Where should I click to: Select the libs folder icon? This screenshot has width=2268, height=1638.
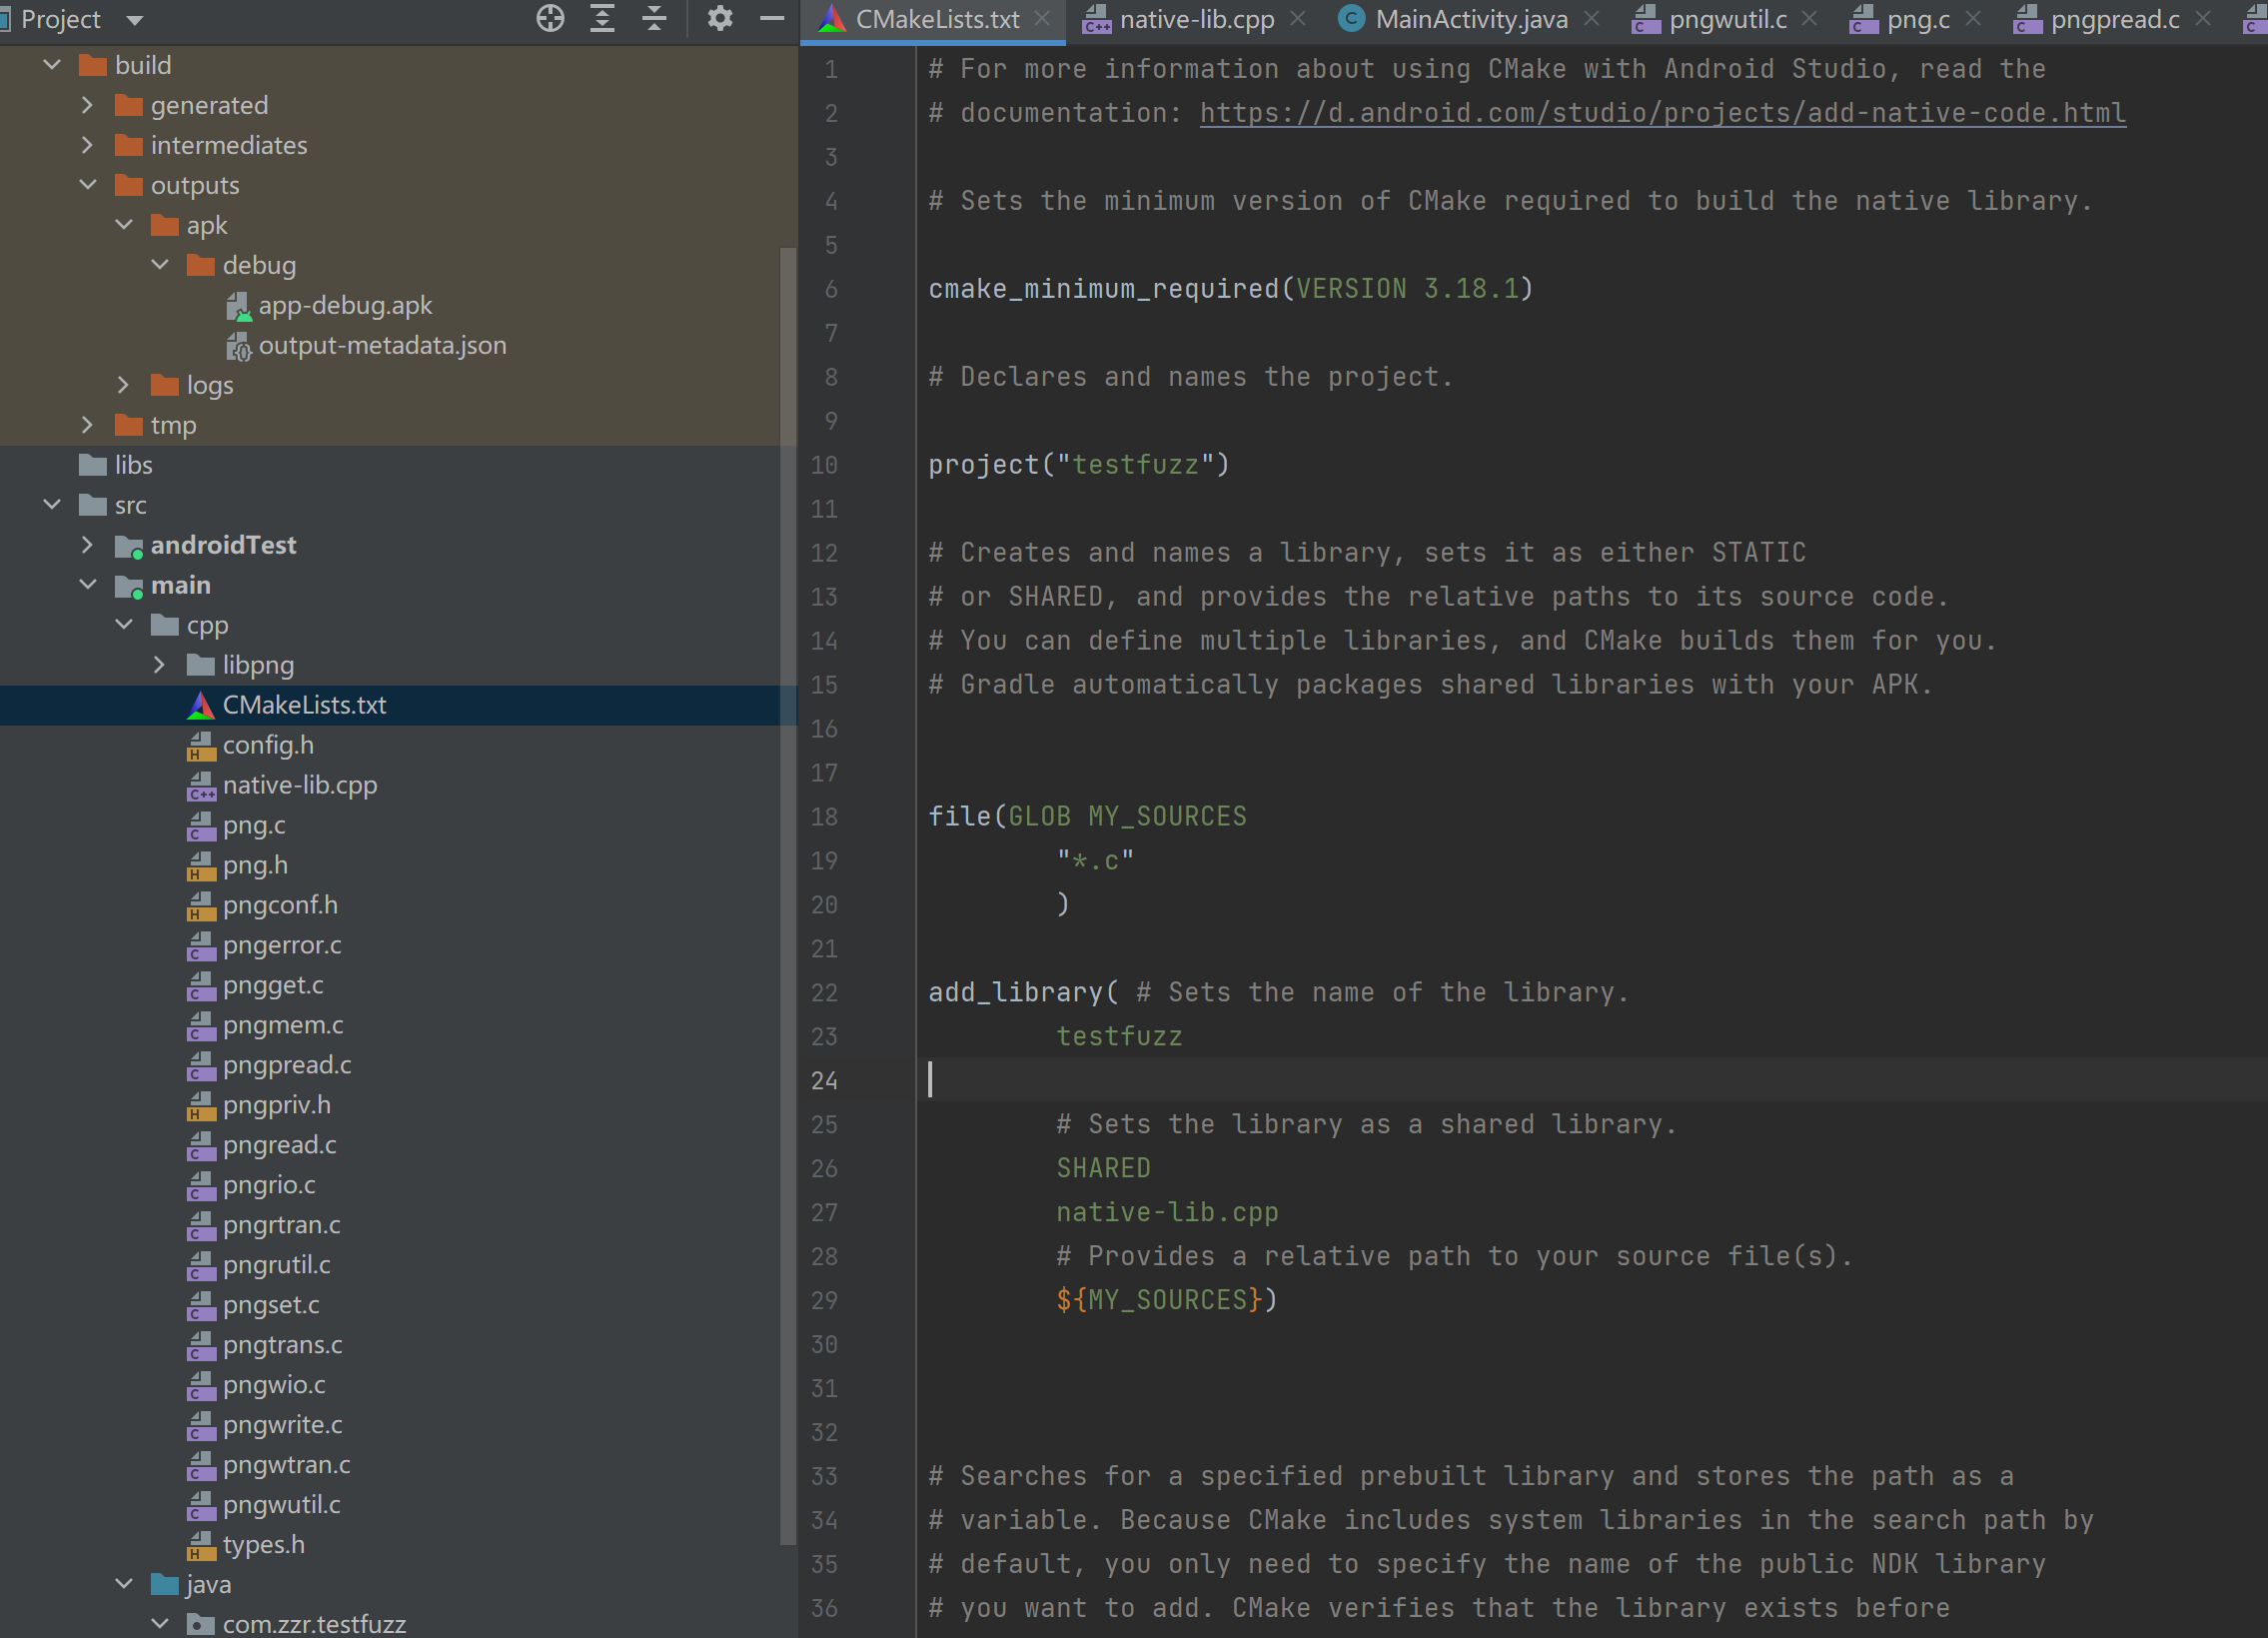pyautogui.click(x=93, y=465)
